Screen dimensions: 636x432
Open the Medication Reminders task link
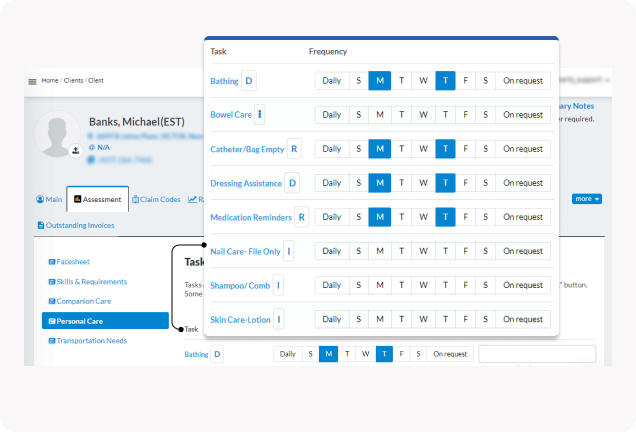coord(251,217)
